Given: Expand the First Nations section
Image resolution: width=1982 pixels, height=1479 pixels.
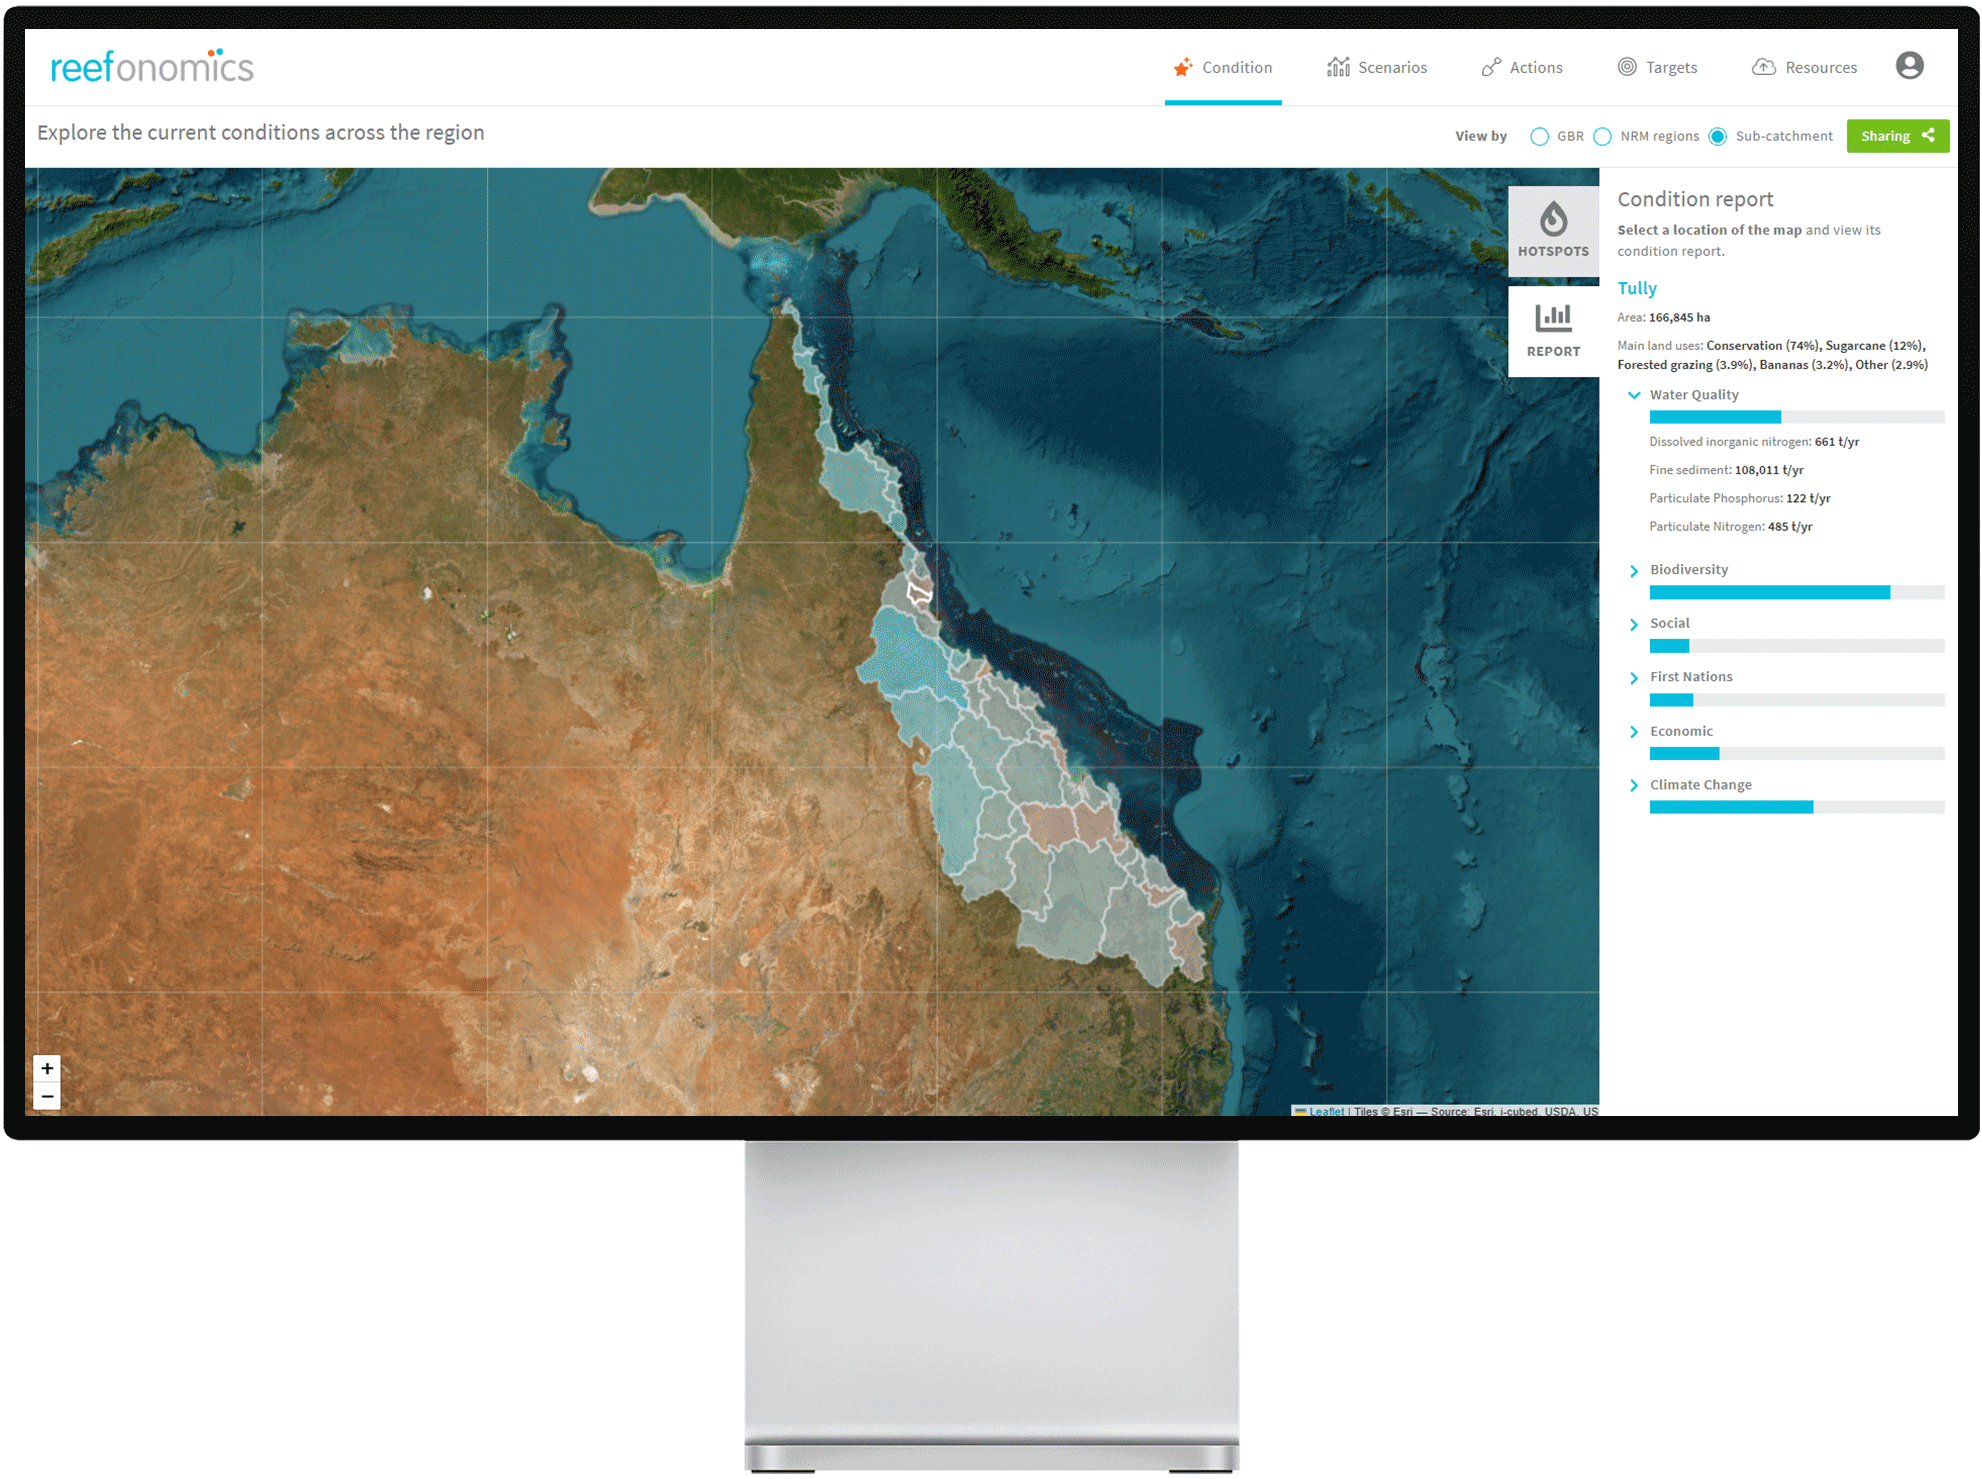Looking at the screenshot, I should pyautogui.click(x=1634, y=678).
